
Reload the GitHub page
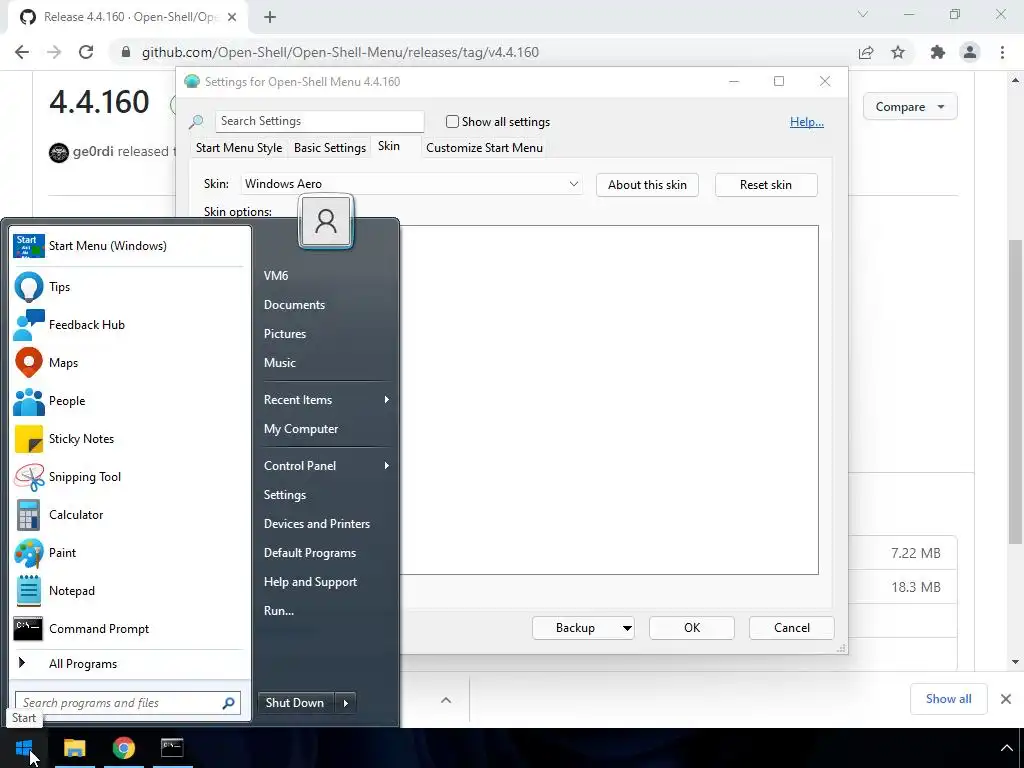click(x=86, y=52)
